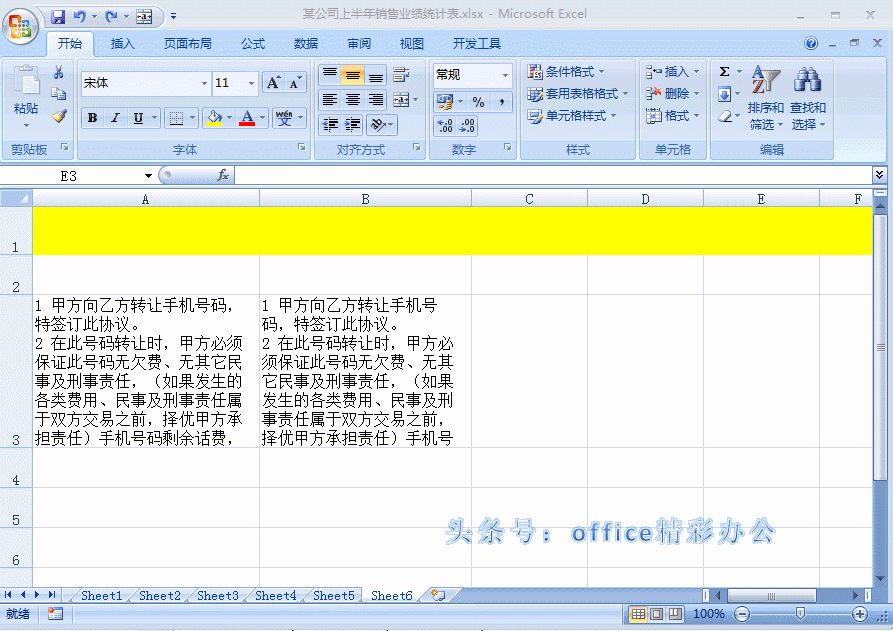893x631 pixels.
Task: Decrease indent
Action: [x=330, y=125]
